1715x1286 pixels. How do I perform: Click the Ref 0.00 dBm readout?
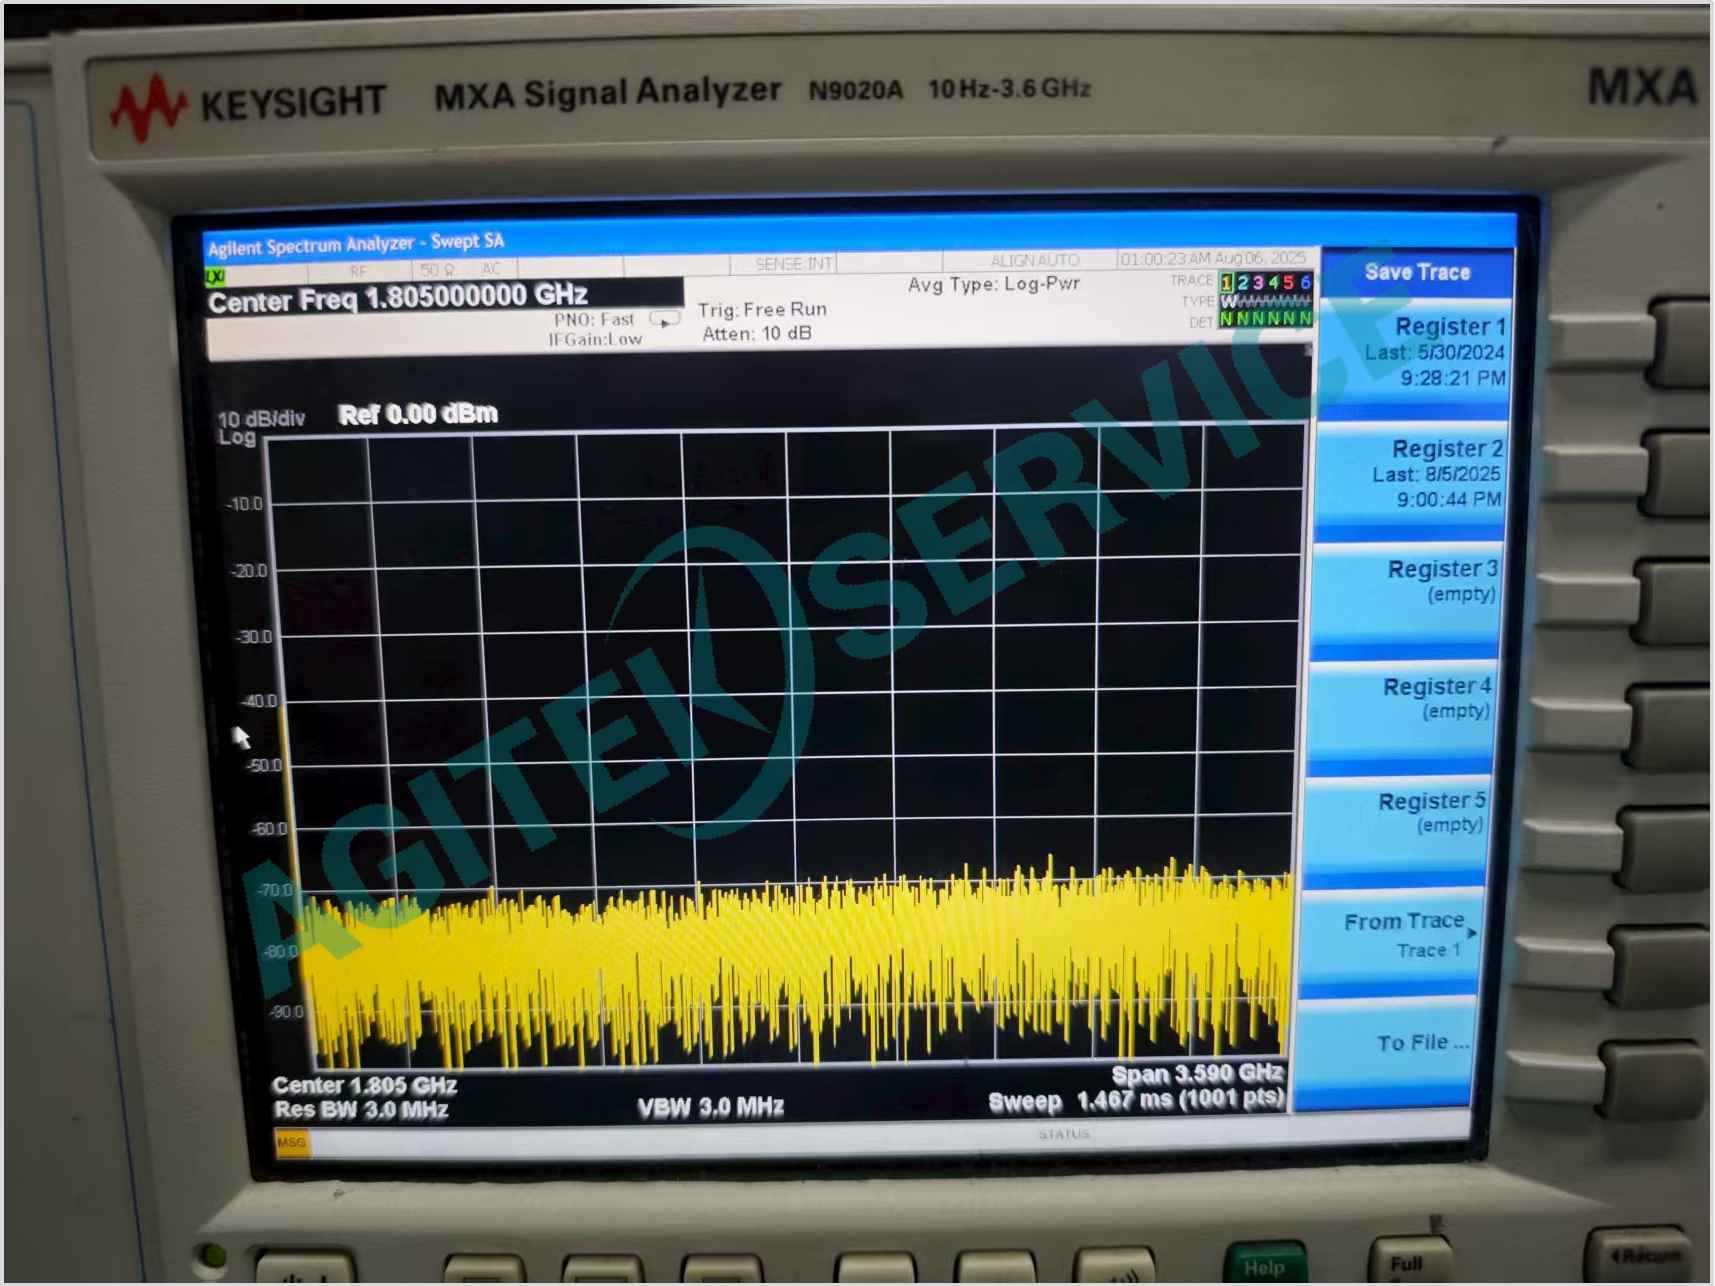(418, 414)
